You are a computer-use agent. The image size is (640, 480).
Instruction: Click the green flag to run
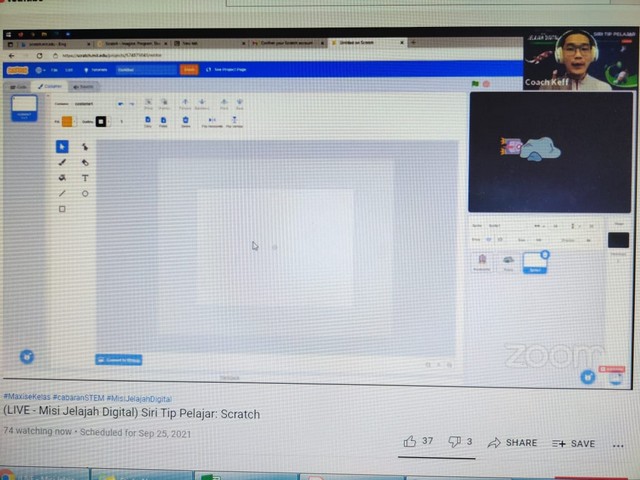(x=475, y=84)
